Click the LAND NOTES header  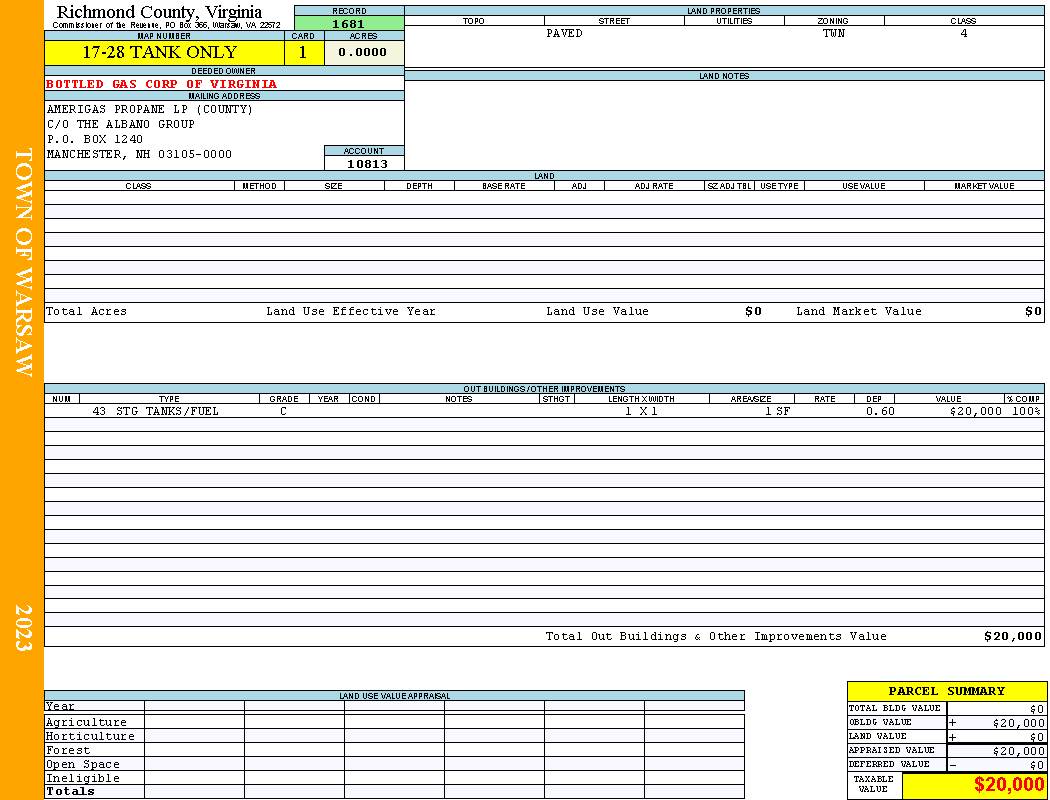725,76
